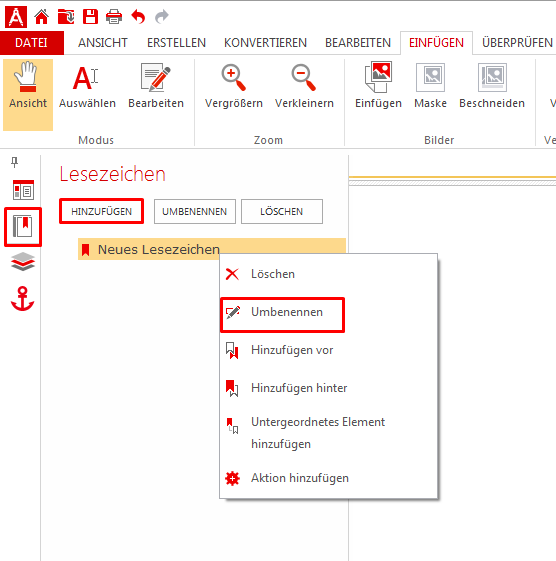Click the Home icon in quick access toolbar
The width and height of the screenshot is (556, 561).
coord(42,17)
